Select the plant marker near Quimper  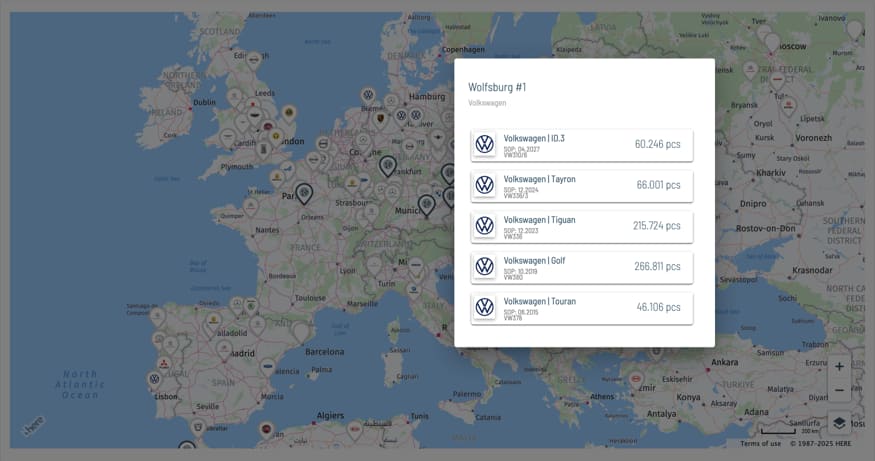[251, 208]
